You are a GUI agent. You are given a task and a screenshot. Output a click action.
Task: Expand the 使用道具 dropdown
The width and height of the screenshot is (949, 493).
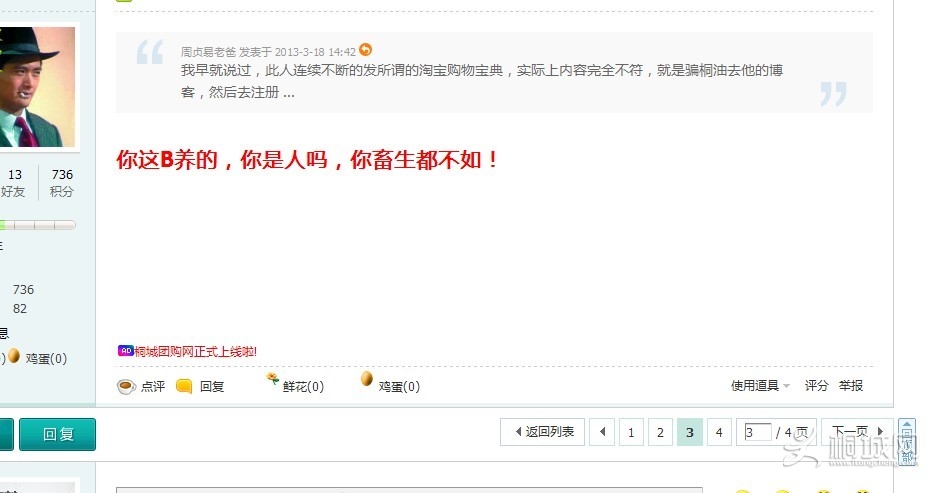pyautogui.click(x=760, y=386)
